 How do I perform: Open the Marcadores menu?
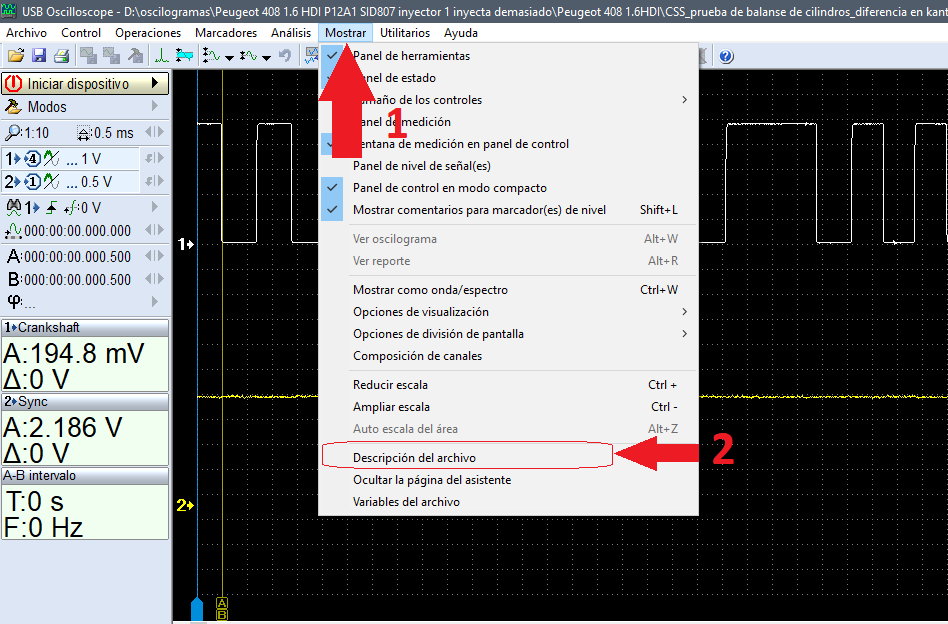226,32
